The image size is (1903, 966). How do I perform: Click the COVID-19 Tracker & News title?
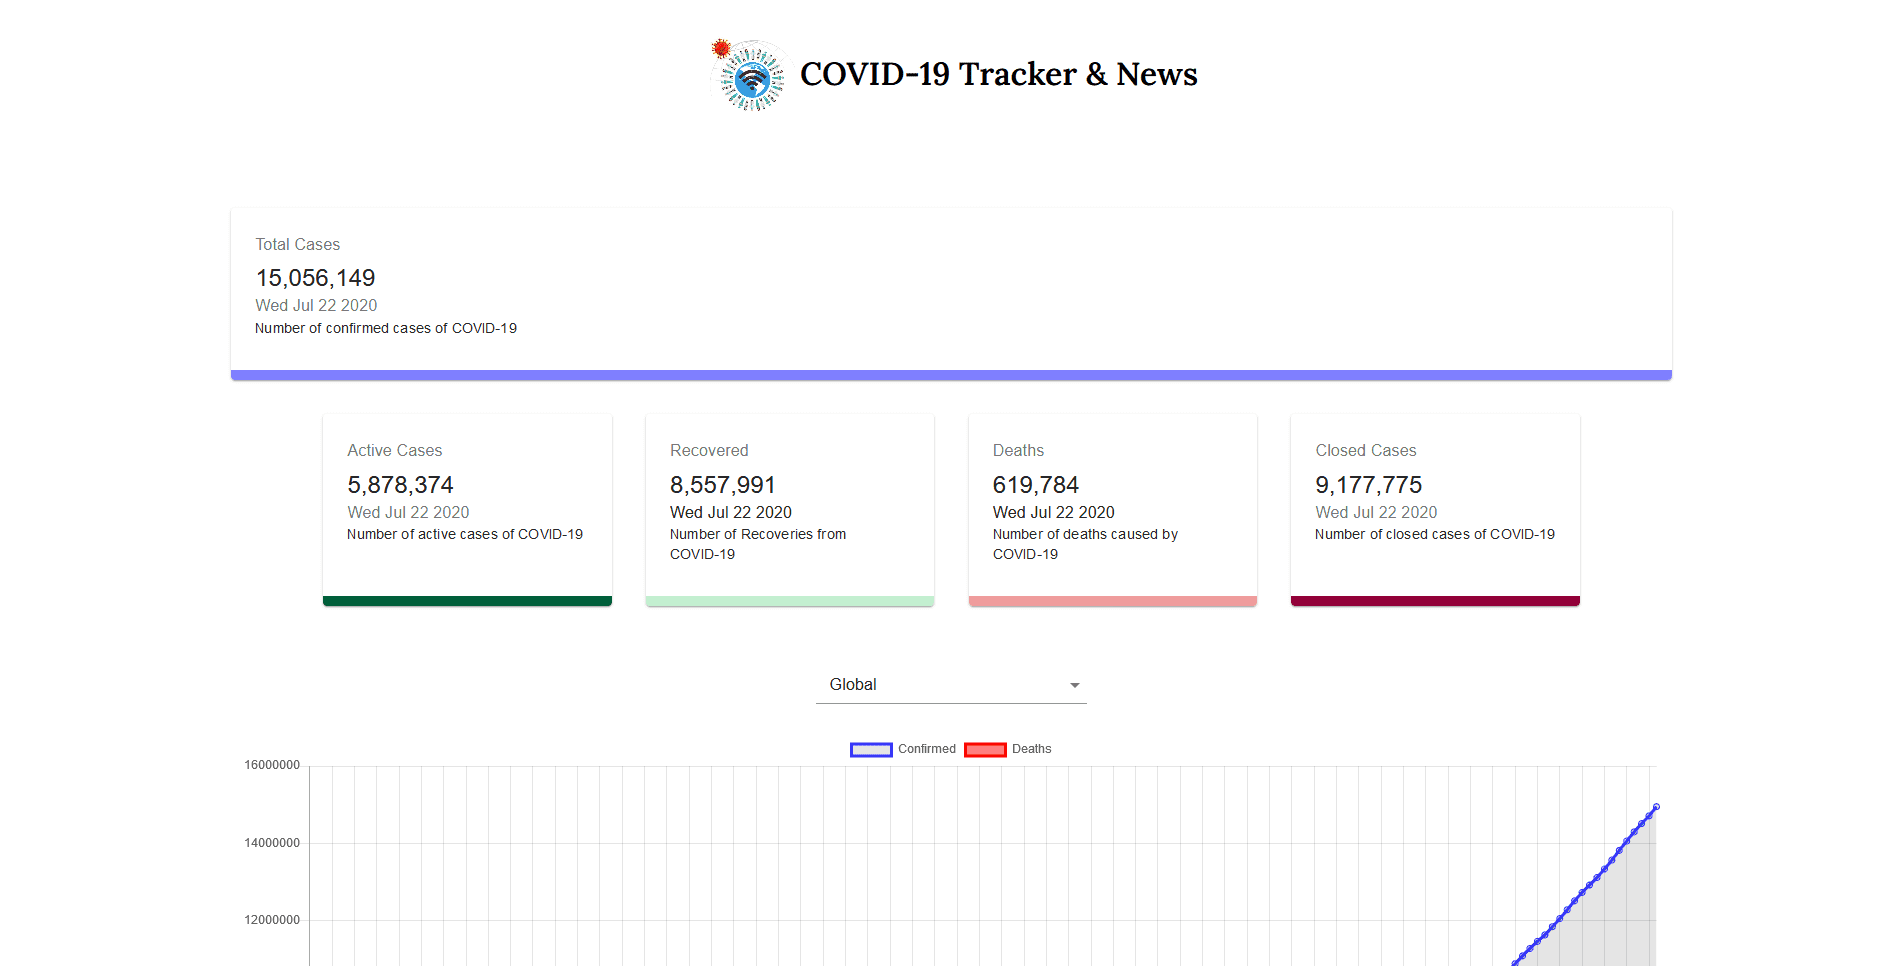click(998, 74)
